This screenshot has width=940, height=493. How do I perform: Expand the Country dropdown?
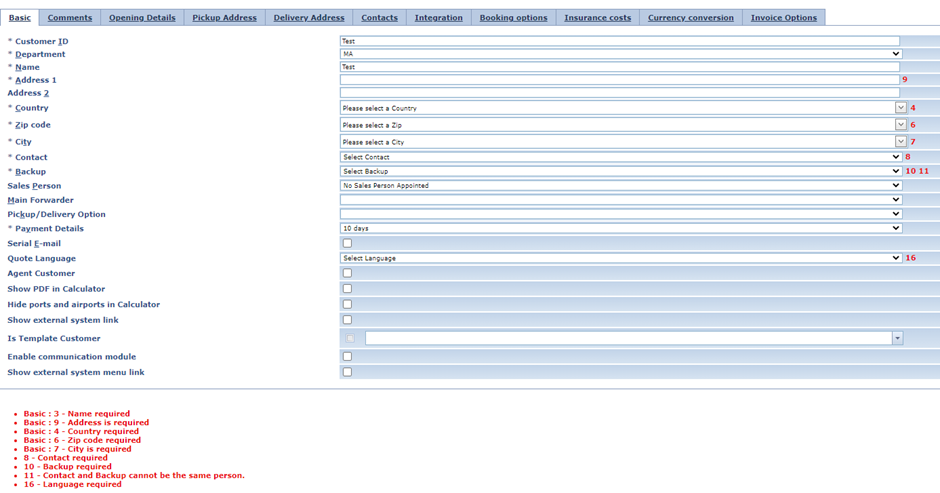pos(900,108)
